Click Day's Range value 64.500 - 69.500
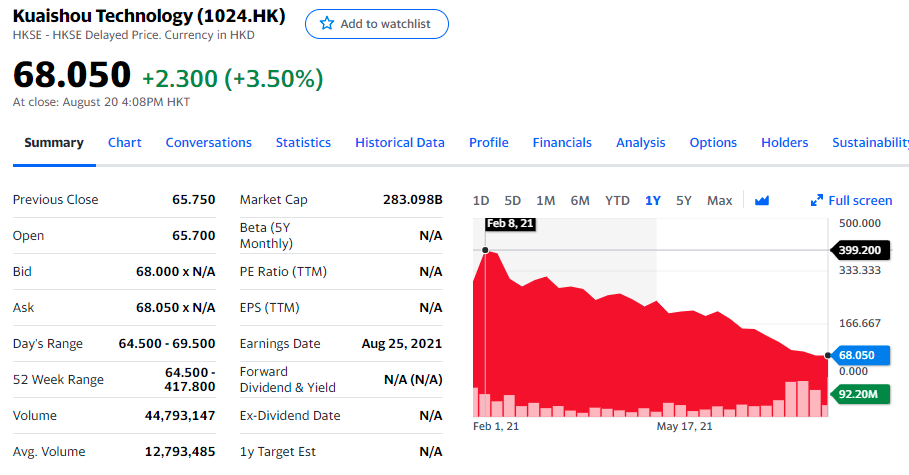This screenshot has width=909, height=475. [167, 343]
